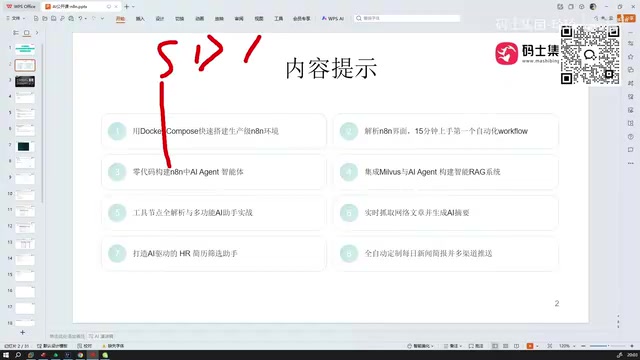The width and height of the screenshot is (640, 360).
Task: Click the slide title 内容提示
Action: (x=331, y=68)
